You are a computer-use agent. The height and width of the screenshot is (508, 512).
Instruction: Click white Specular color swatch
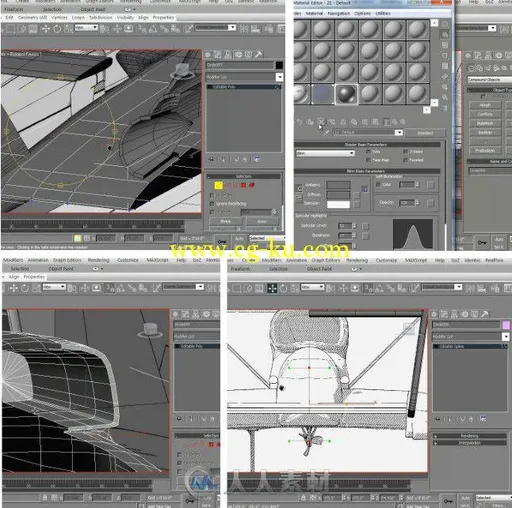point(338,204)
